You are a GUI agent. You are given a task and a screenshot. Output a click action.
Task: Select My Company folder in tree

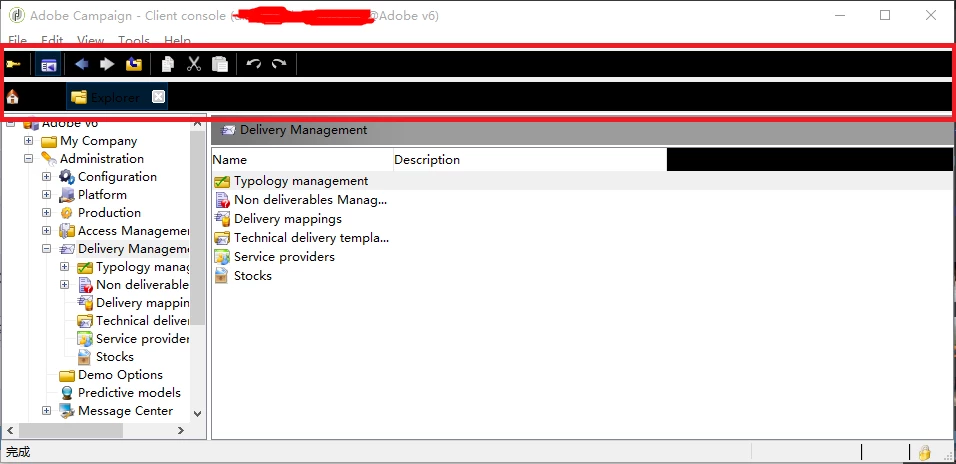[98, 141]
